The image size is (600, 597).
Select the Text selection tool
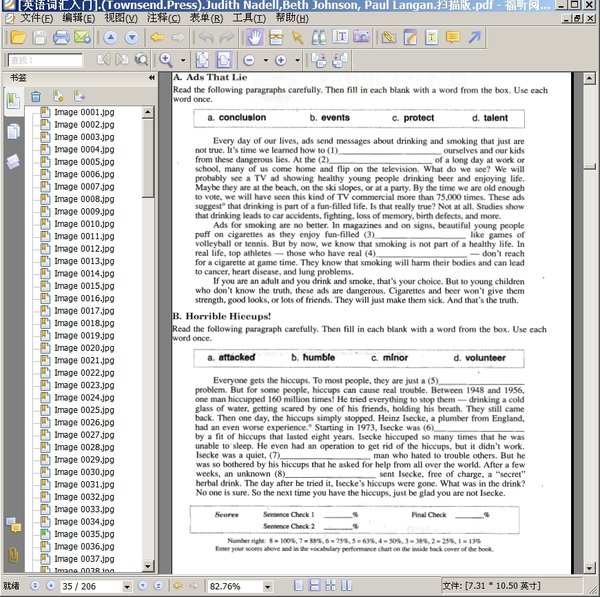pyautogui.click(x=340, y=37)
